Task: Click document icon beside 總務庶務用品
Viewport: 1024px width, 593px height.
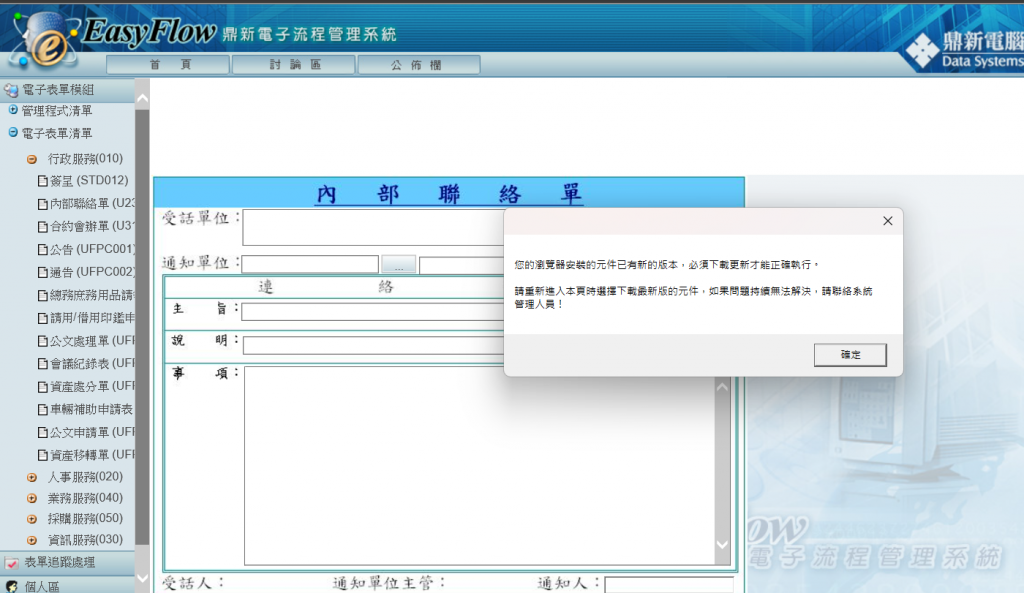Action: pyautogui.click(x=42, y=296)
